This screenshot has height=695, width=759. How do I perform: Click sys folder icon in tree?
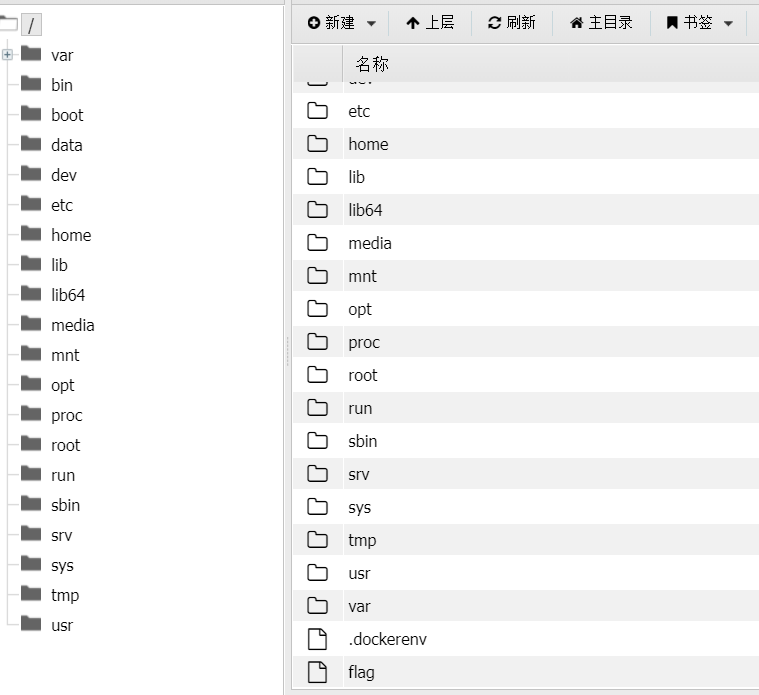coord(31,564)
